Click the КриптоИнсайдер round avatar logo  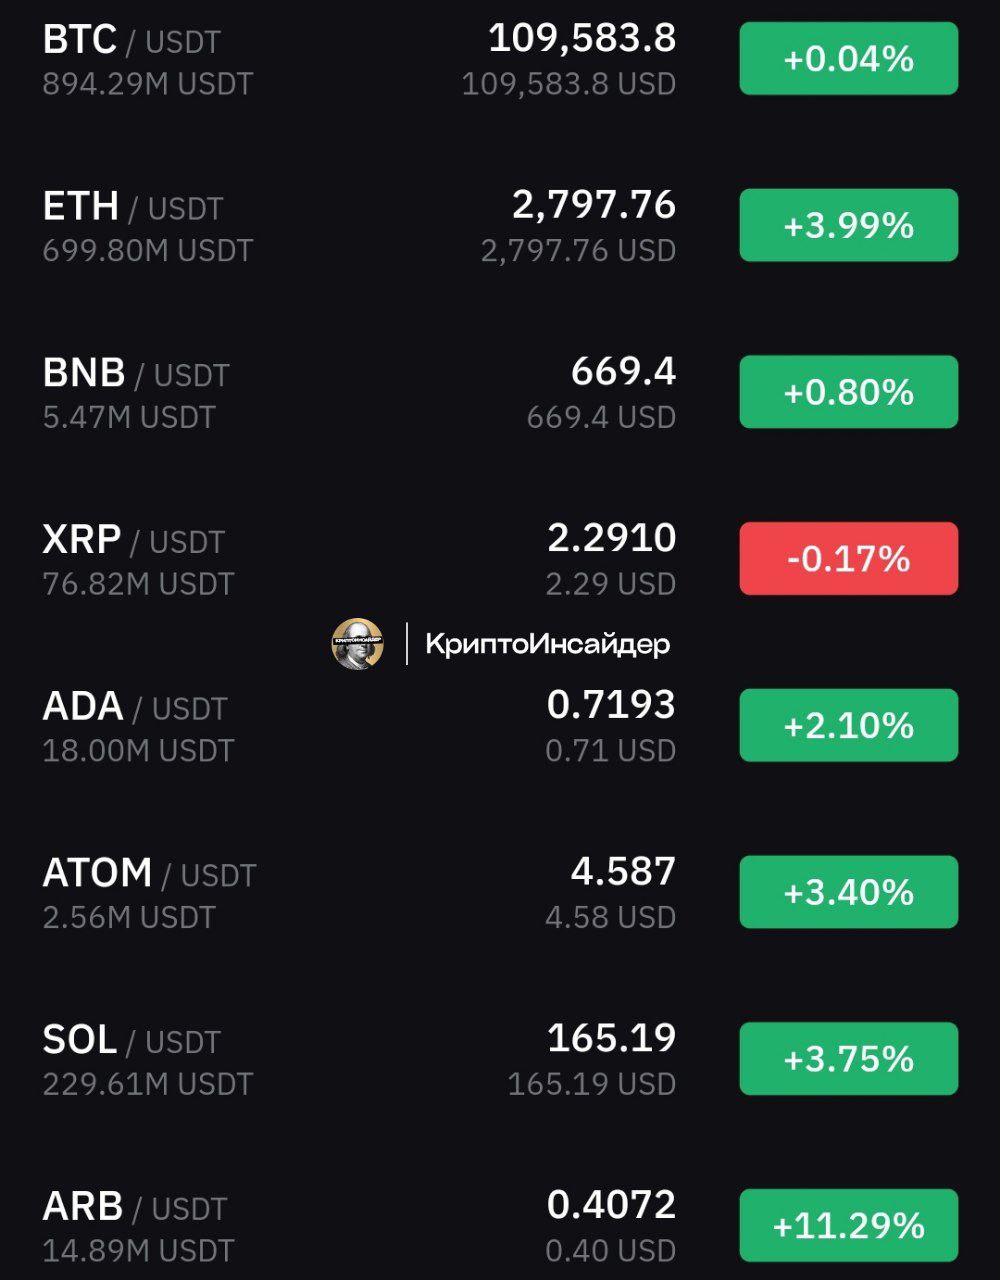click(357, 644)
